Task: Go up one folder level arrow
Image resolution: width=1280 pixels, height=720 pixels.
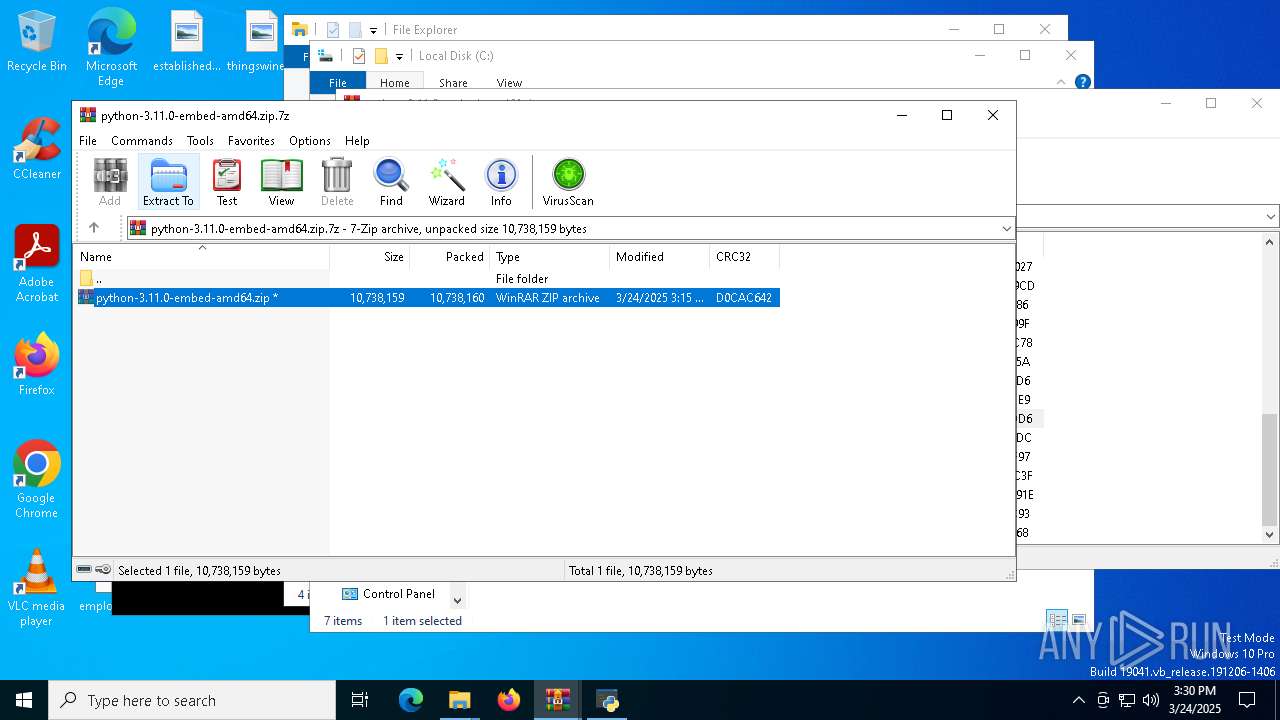Action: pyautogui.click(x=94, y=228)
